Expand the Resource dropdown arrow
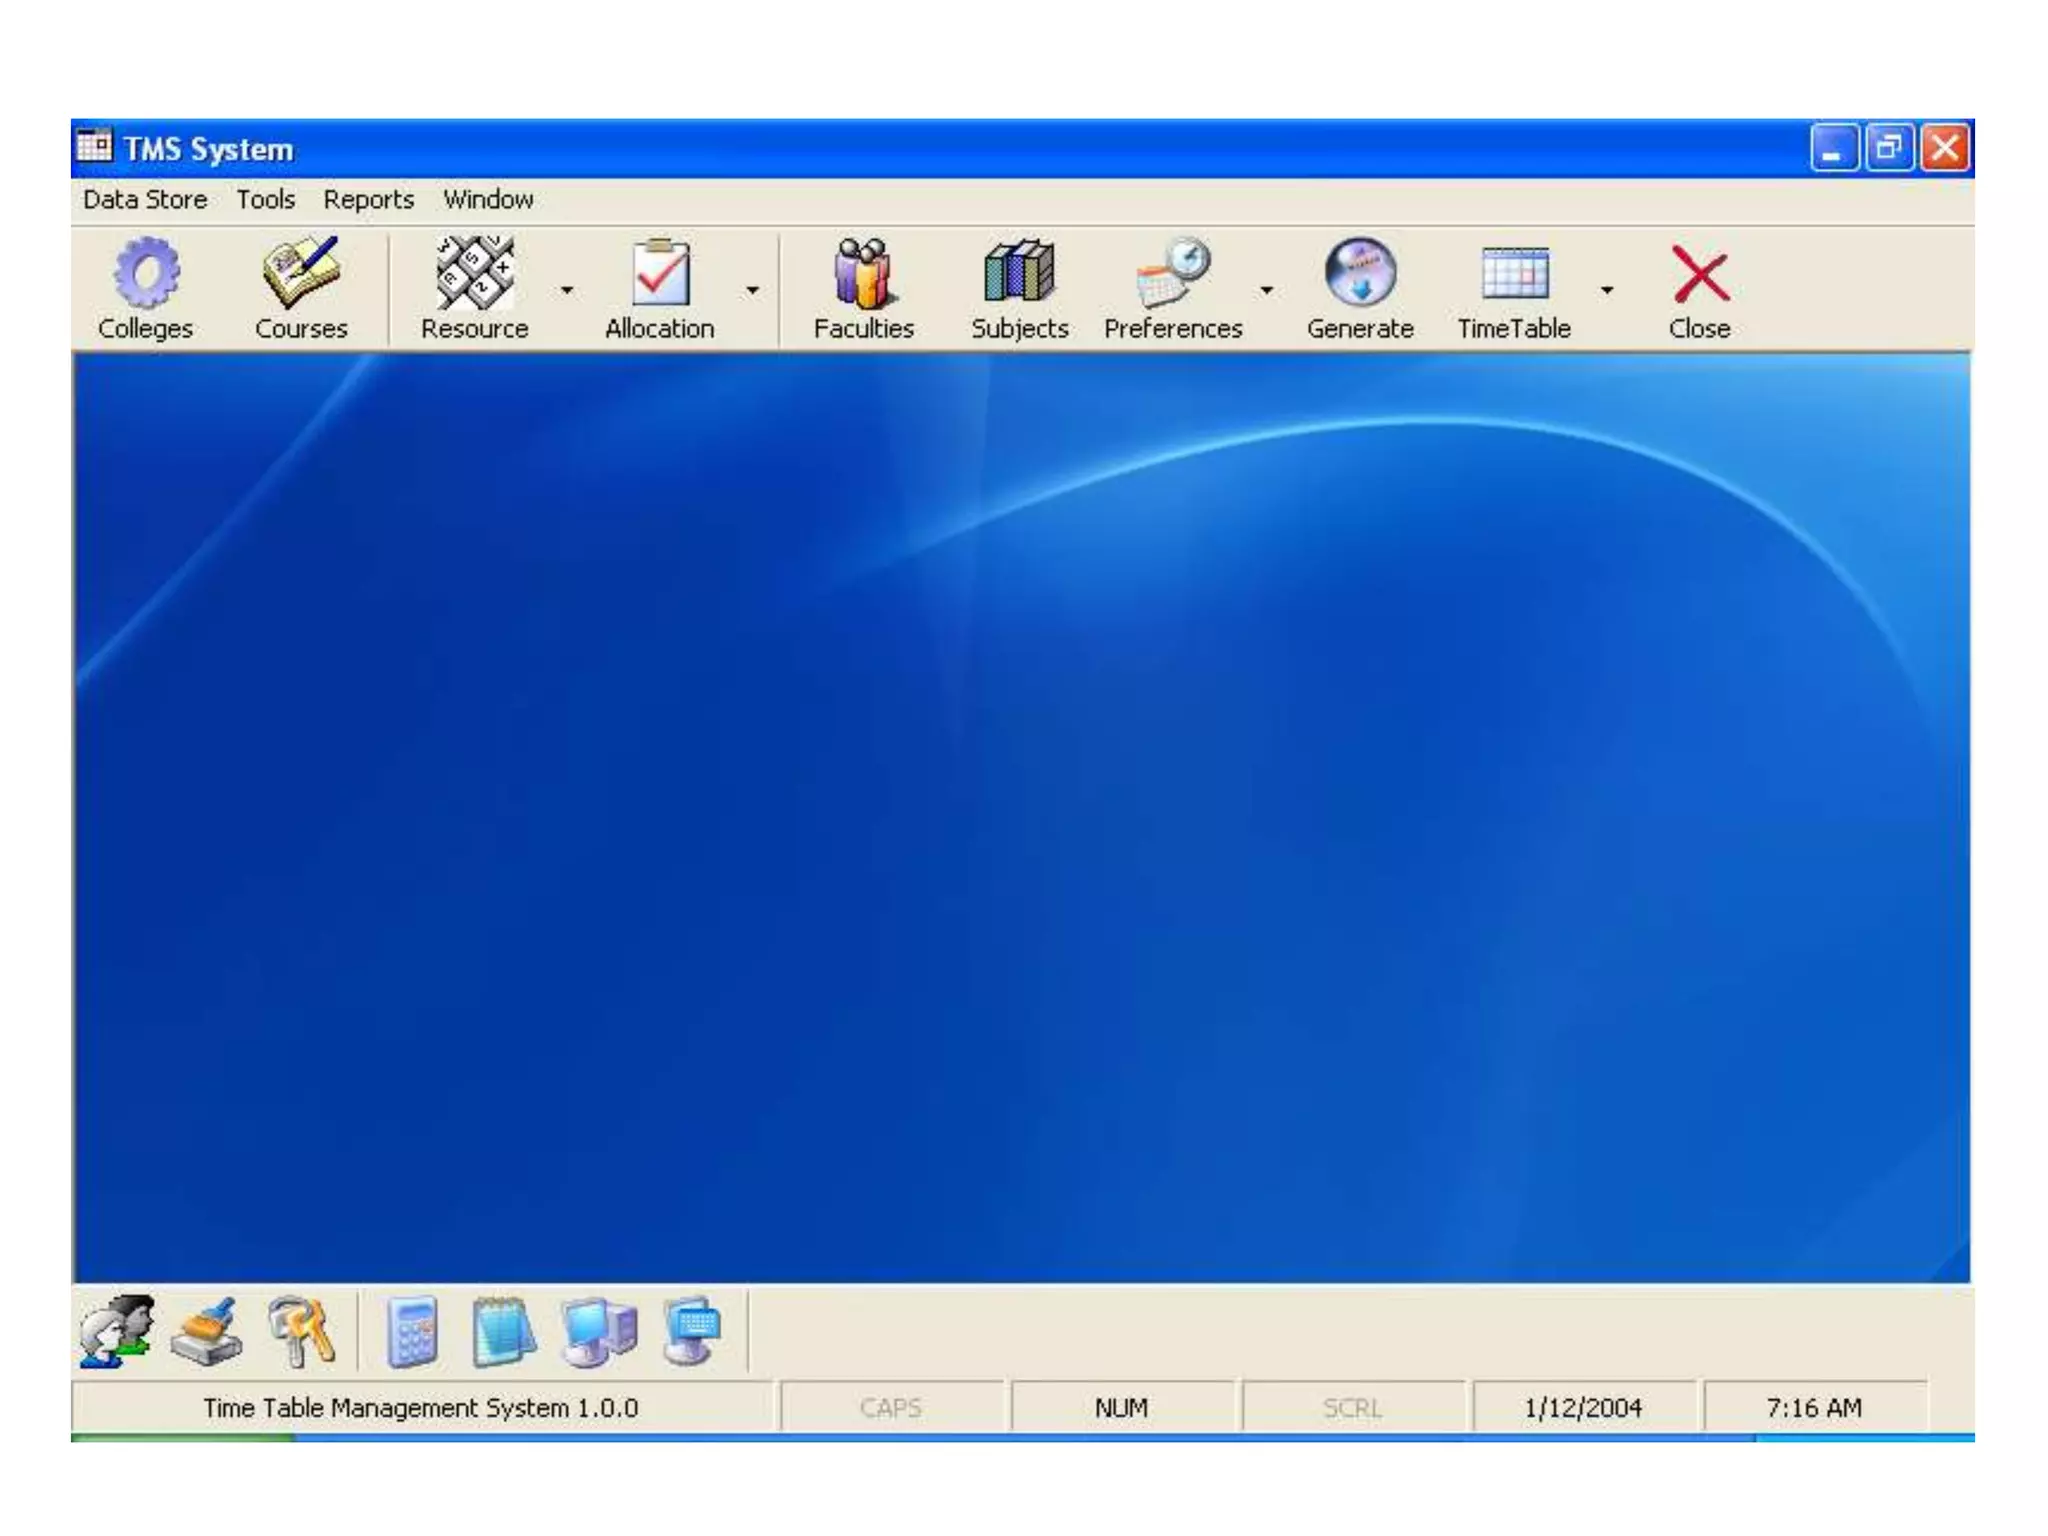Viewport: 2048px width, 1536px height. coord(567,291)
